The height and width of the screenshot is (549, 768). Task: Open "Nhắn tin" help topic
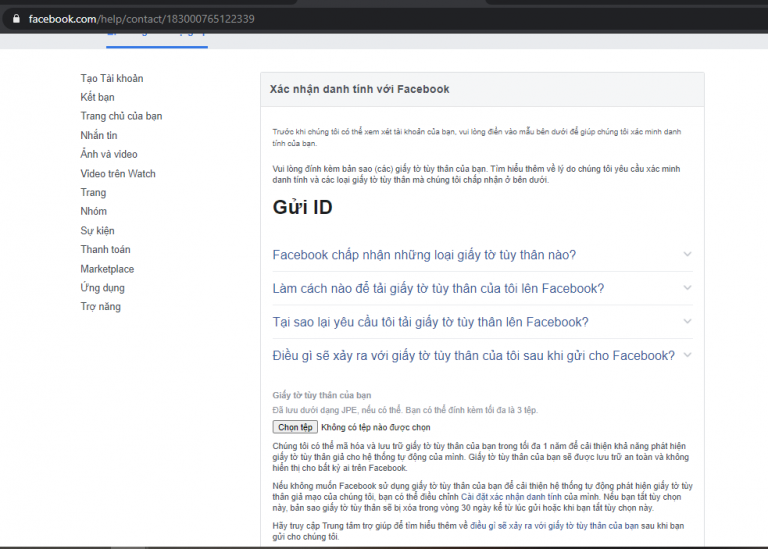coord(99,135)
